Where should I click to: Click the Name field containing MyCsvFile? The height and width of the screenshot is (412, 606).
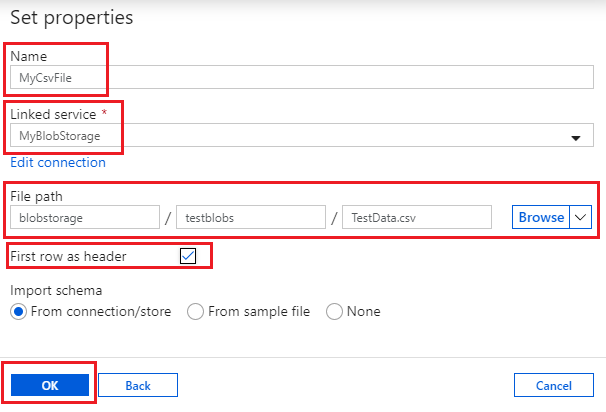point(300,77)
